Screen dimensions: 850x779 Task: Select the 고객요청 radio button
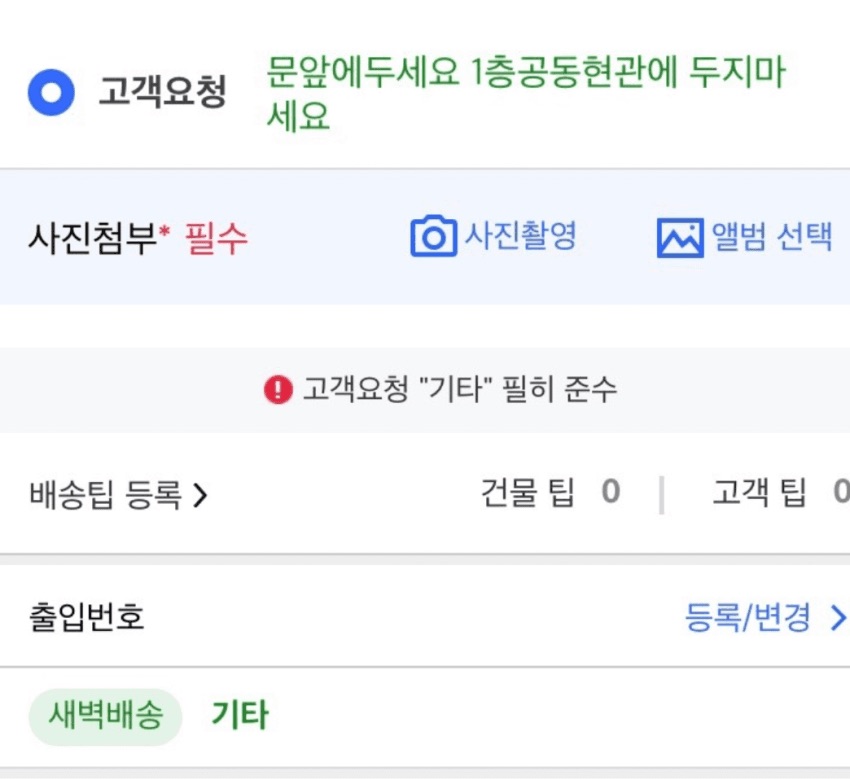pyautogui.click(x=51, y=94)
